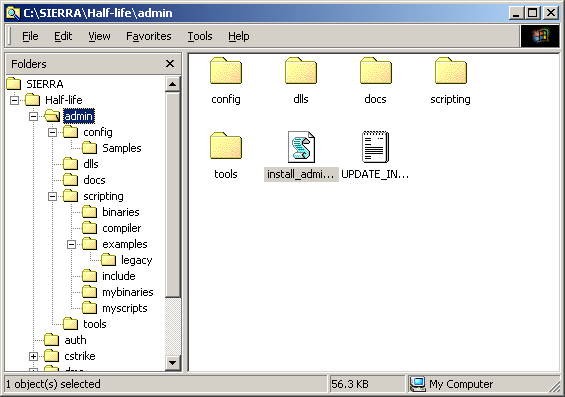
Task: Open the docs folder icon in file pane
Action: coord(376,71)
